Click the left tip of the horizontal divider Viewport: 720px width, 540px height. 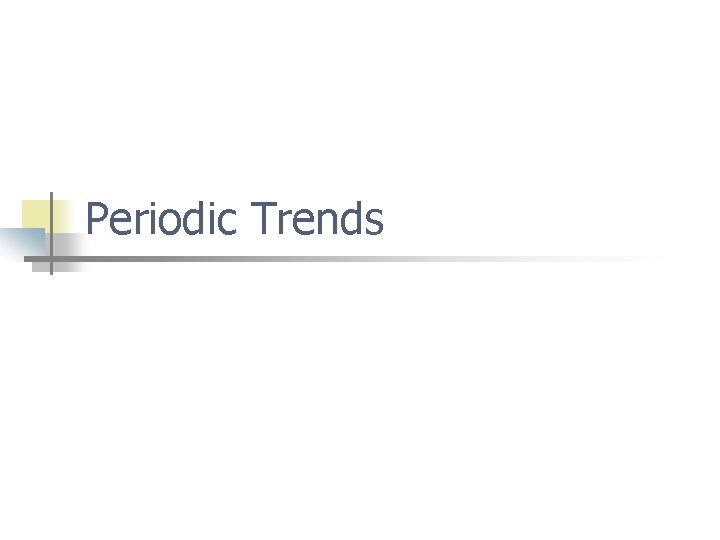point(27,259)
